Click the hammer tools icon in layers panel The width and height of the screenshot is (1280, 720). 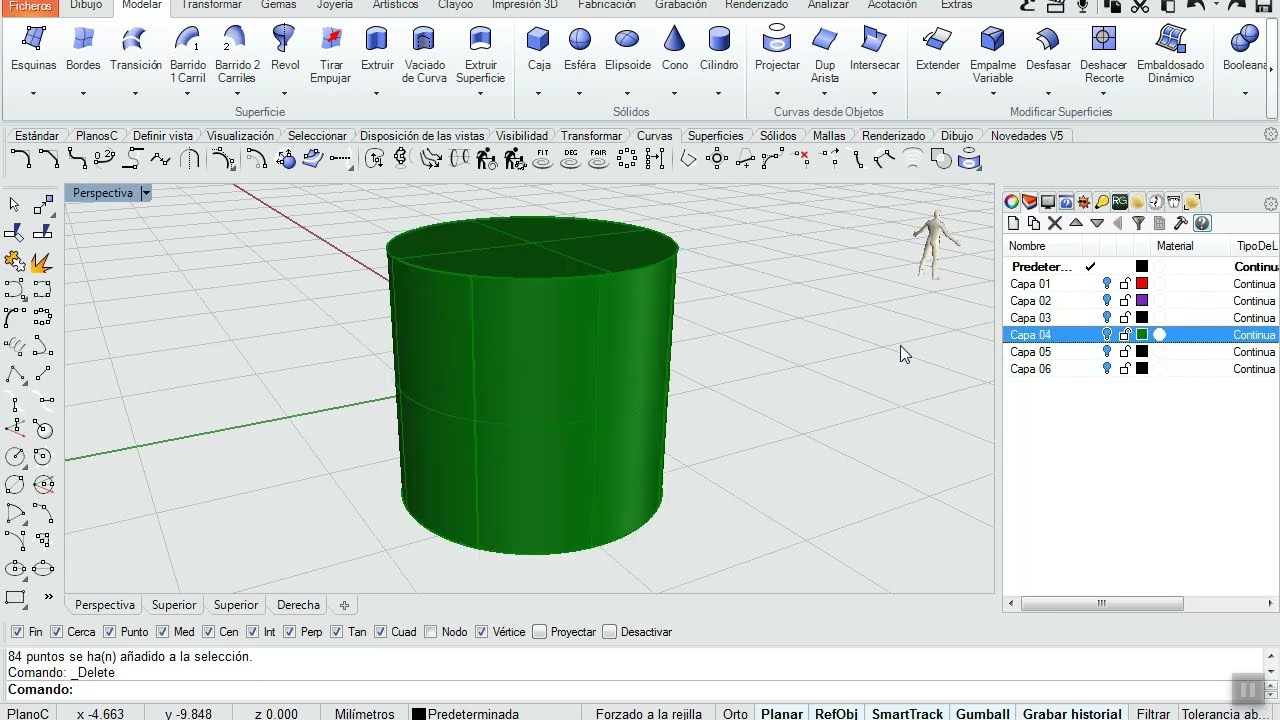pos(1181,223)
